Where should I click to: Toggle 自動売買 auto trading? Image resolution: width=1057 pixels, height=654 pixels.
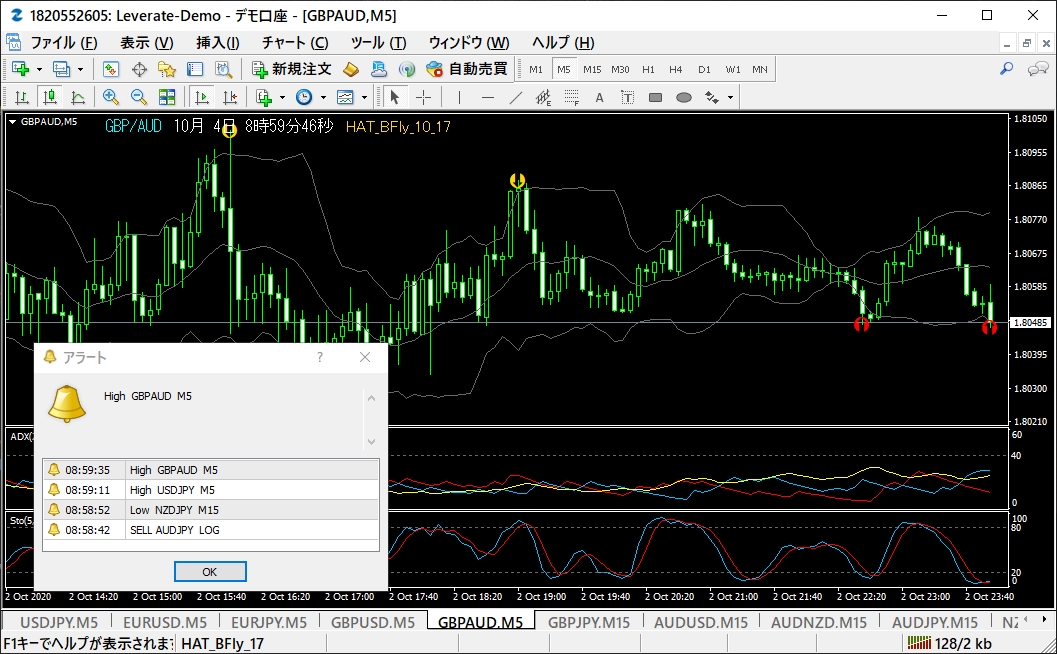467,69
